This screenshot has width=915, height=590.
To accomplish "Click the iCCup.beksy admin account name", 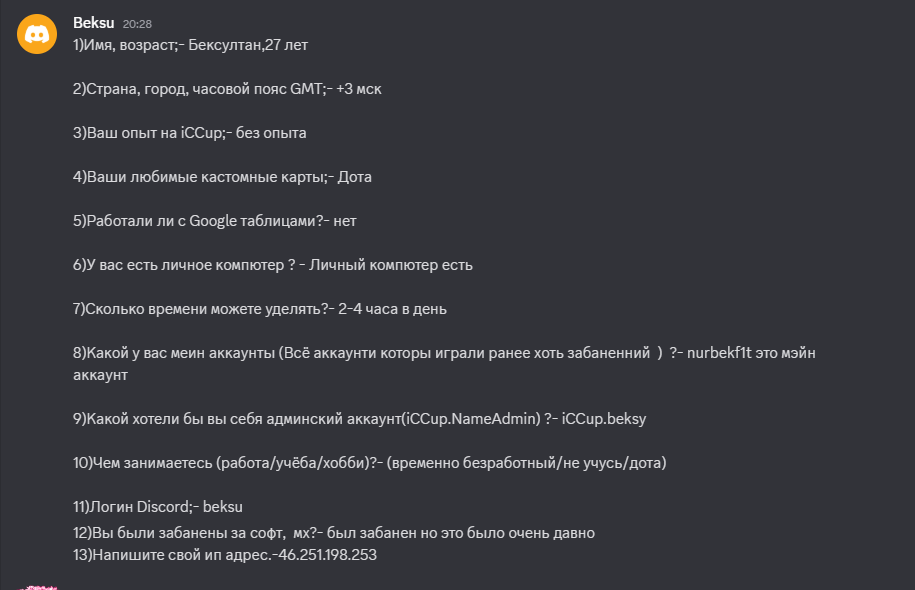I will click(604, 419).
